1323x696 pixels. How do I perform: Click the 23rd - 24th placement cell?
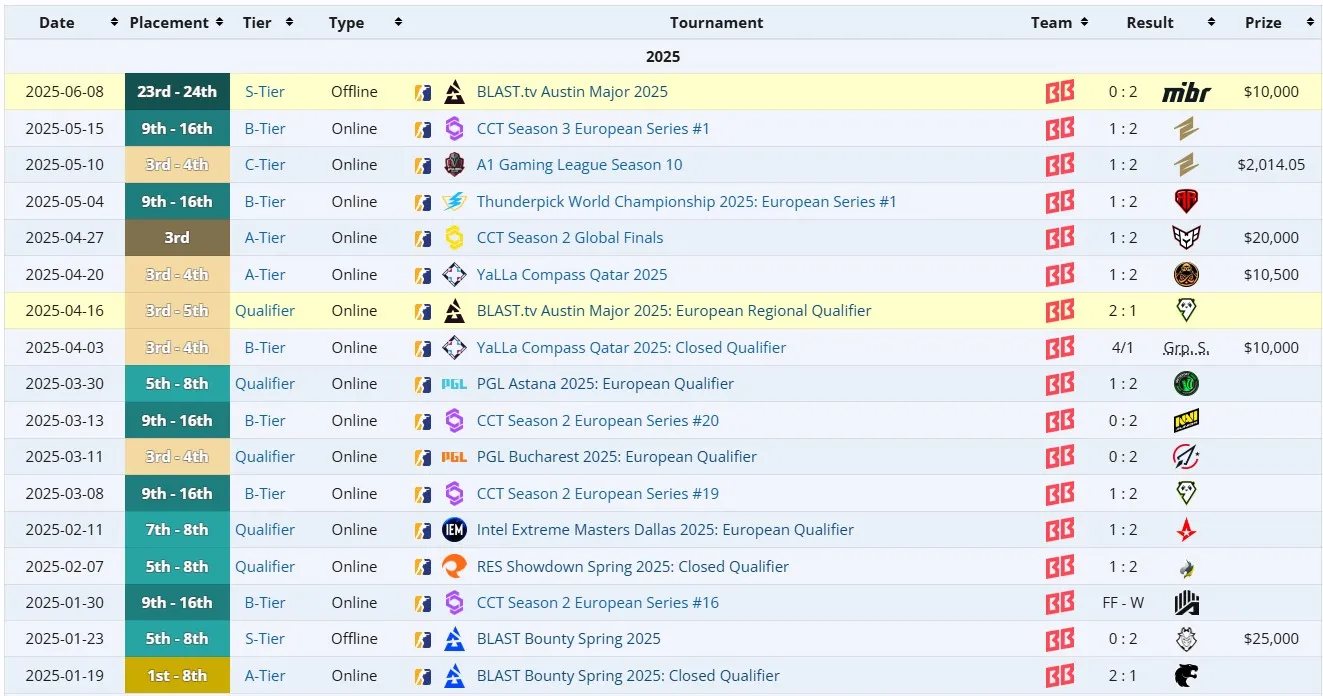coord(177,92)
